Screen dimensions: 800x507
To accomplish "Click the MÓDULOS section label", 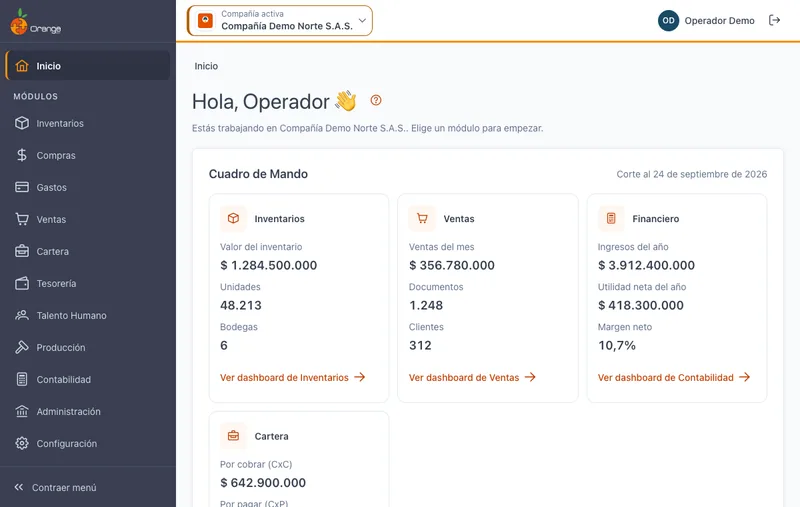I will pyautogui.click(x=36, y=96).
